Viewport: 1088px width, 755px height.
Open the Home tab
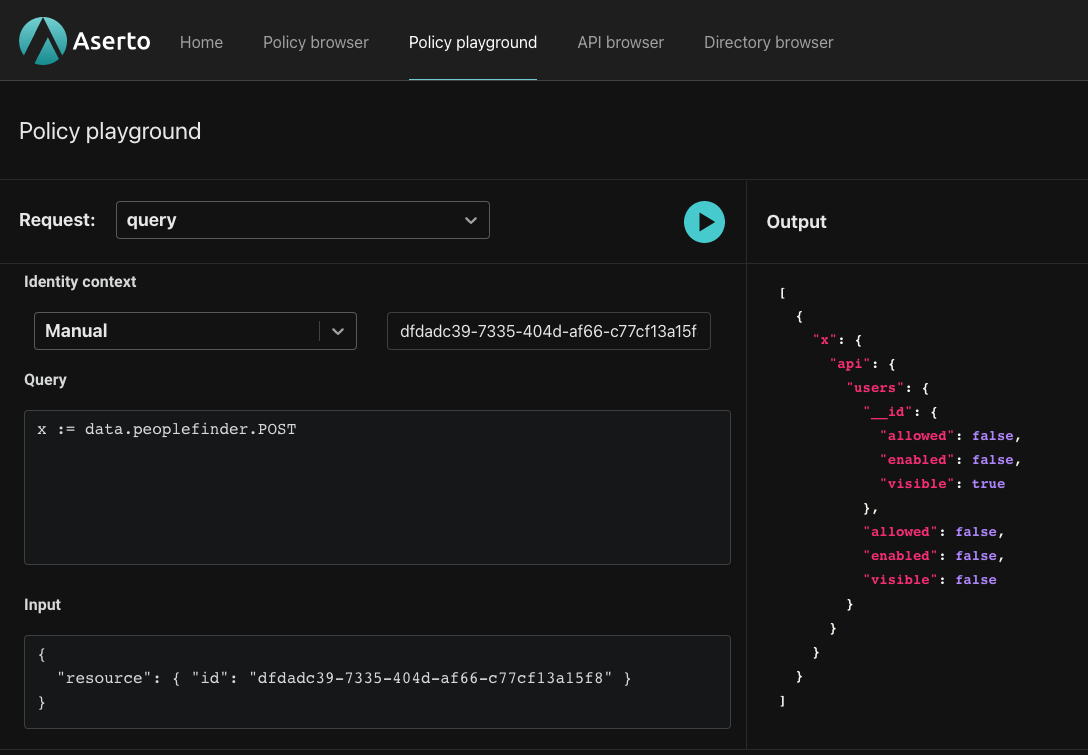coord(201,42)
